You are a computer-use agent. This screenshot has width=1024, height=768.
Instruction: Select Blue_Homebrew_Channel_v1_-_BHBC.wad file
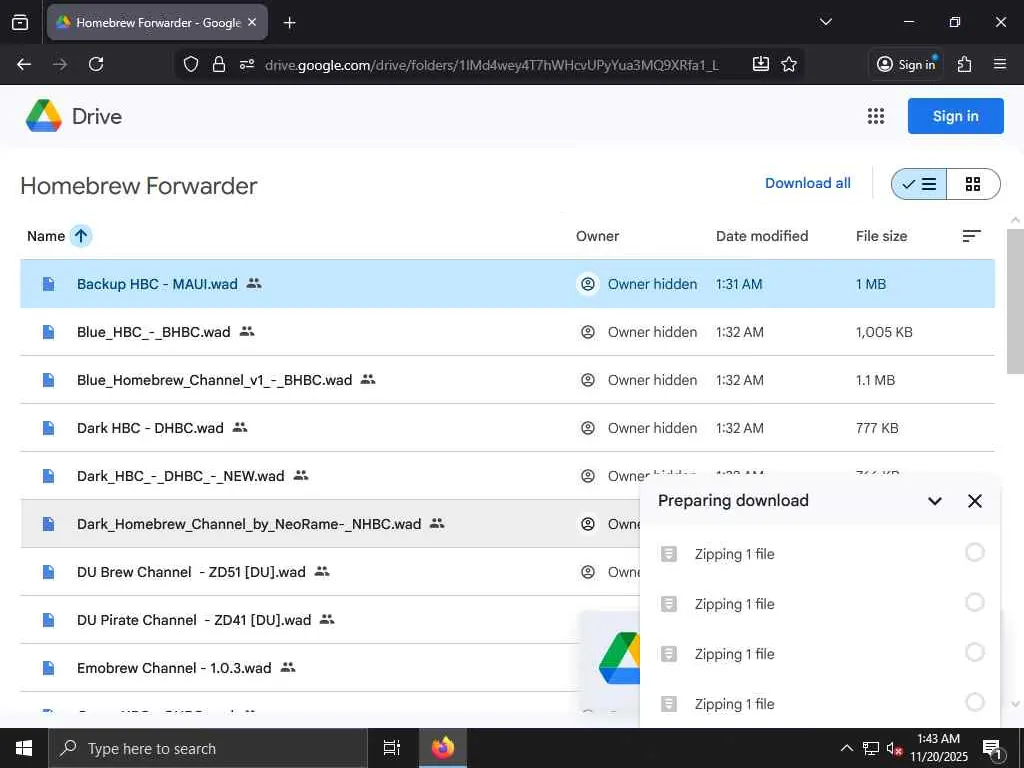507,380
